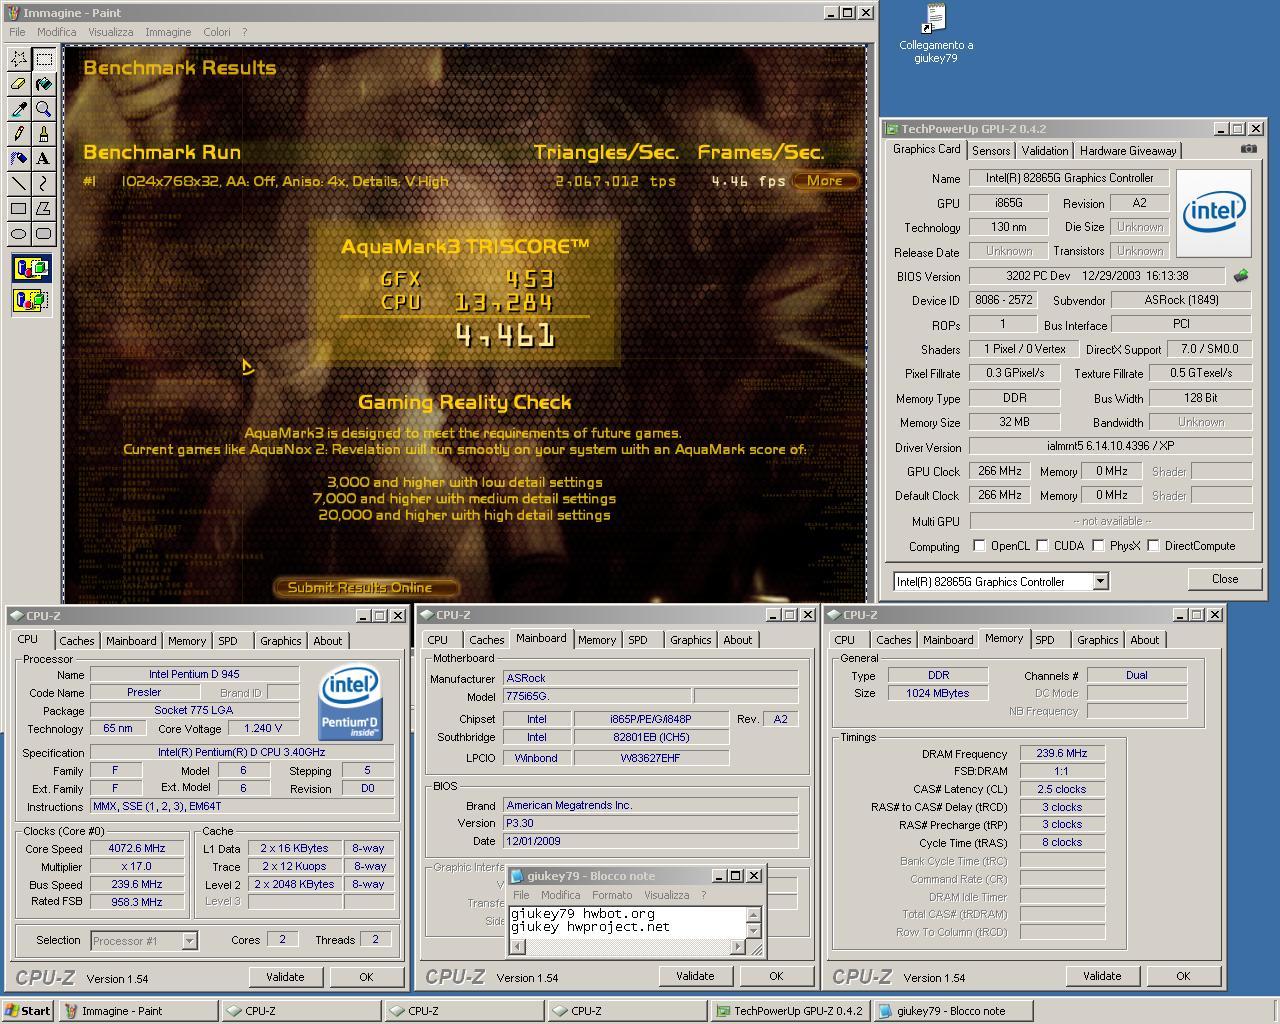Click OK in the Memory CPU-Z window
Viewport: 1280px width, 1024px height.
[x=1183, y=976]
